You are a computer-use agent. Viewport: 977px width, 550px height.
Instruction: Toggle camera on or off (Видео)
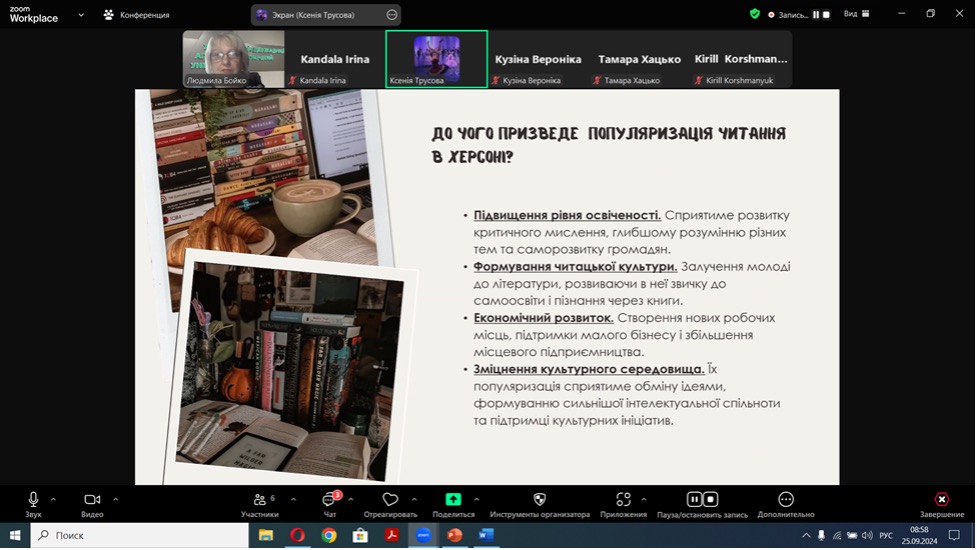coord(92,500)
